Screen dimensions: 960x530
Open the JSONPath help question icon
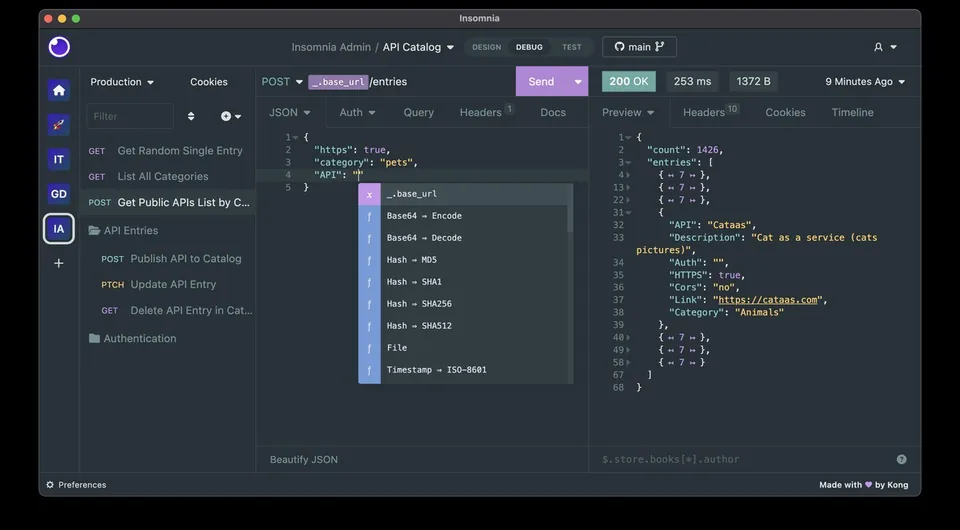[901, 460]
